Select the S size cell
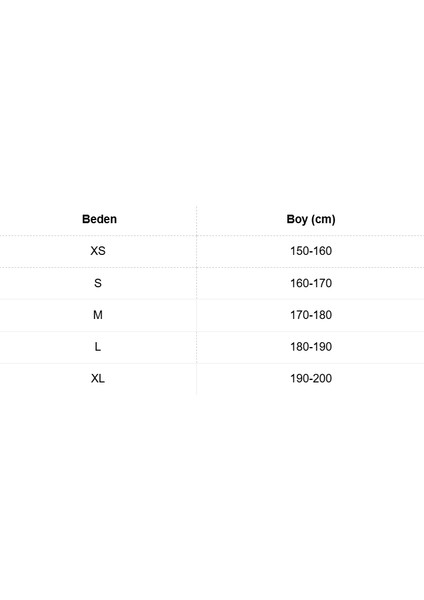 [x=98, y=283]
